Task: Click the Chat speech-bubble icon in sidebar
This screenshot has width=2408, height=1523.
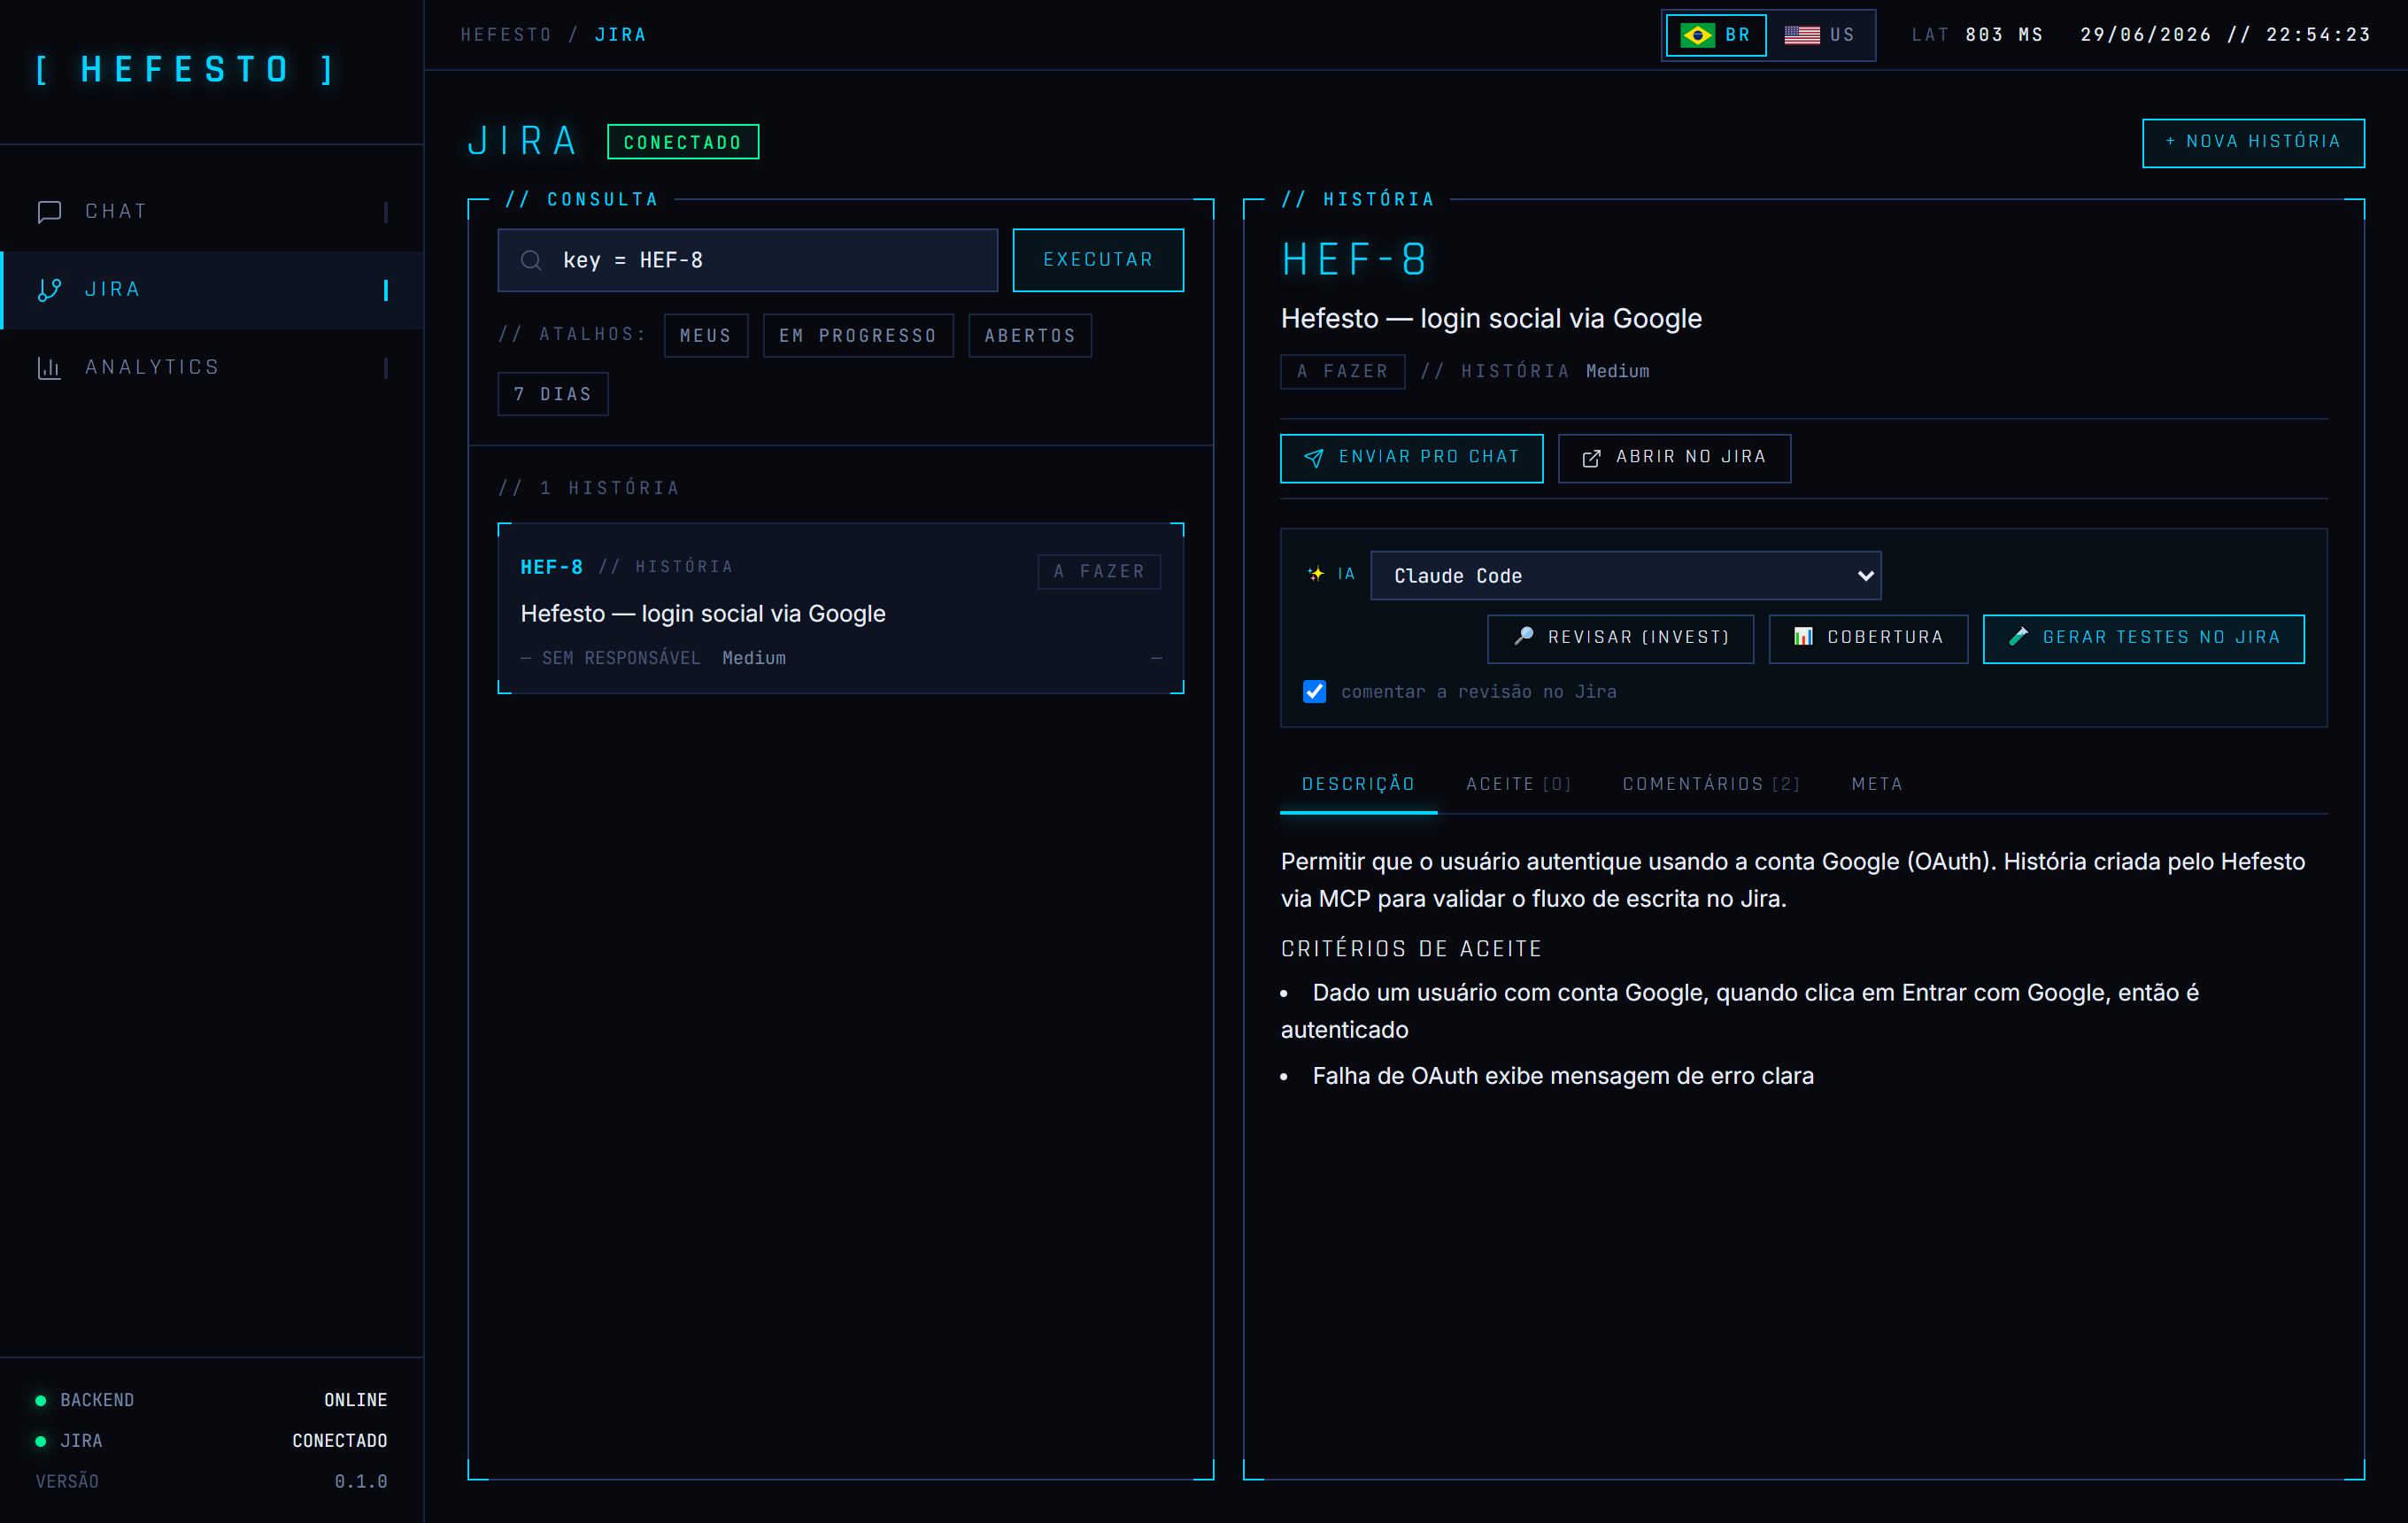Action: tap(49, 212)
